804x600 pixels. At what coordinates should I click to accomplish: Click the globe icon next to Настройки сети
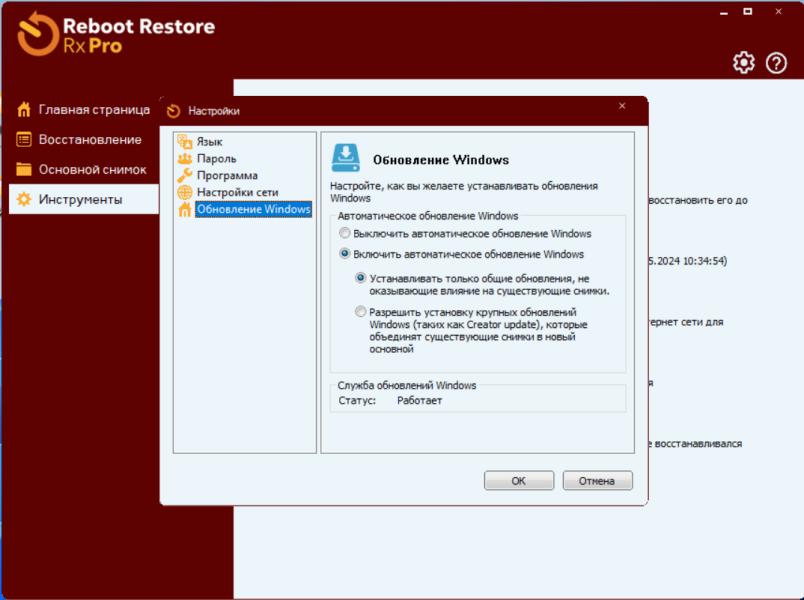click(x=185, y=192)
